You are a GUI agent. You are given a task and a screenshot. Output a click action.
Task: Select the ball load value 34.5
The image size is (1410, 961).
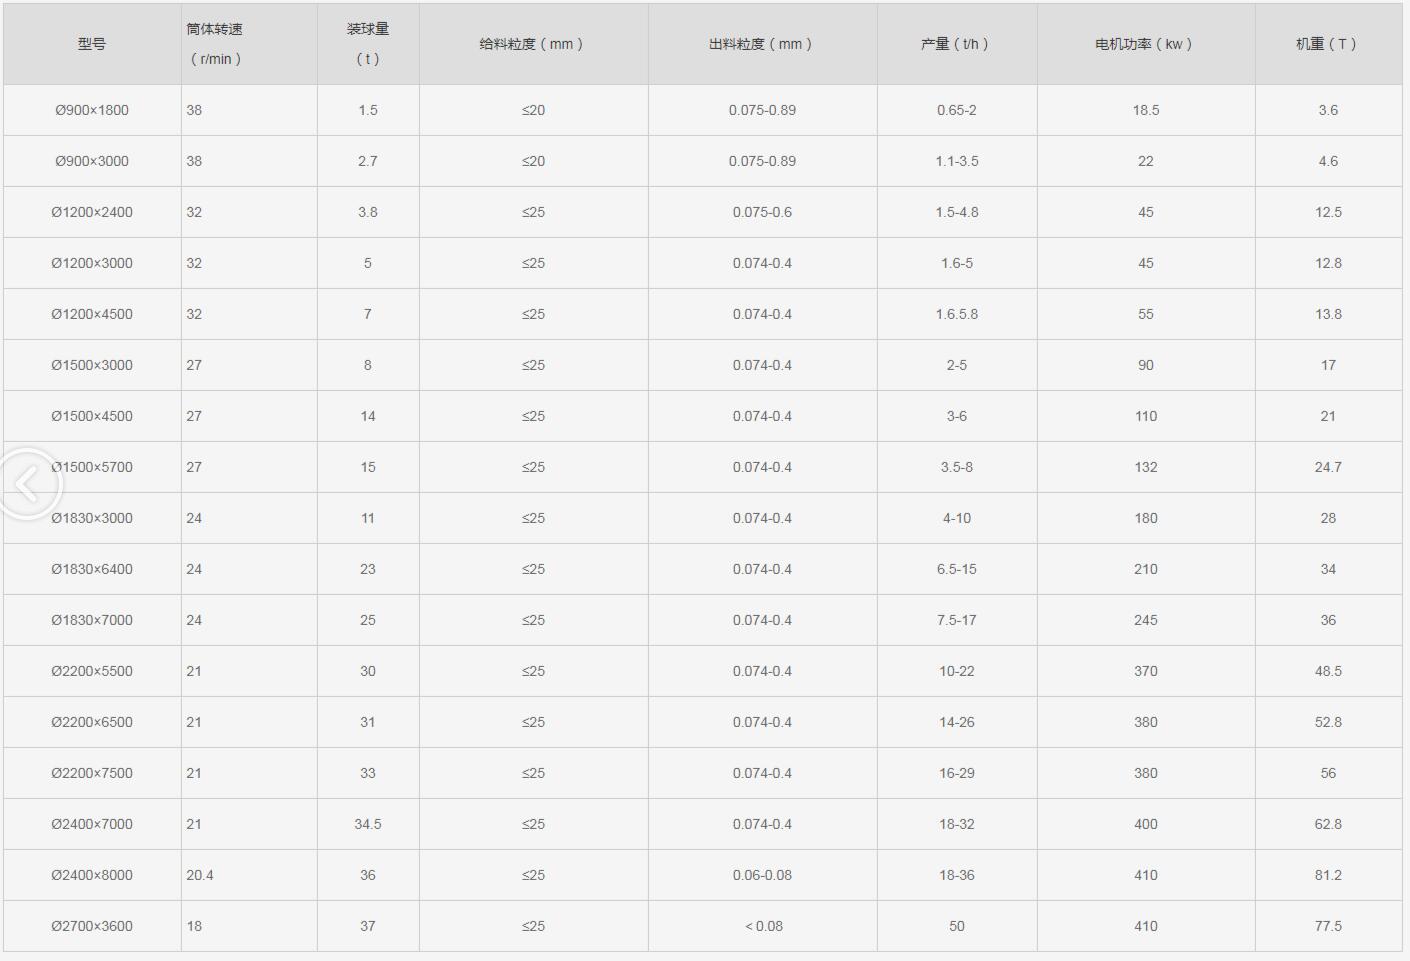(x=368, y=824)
